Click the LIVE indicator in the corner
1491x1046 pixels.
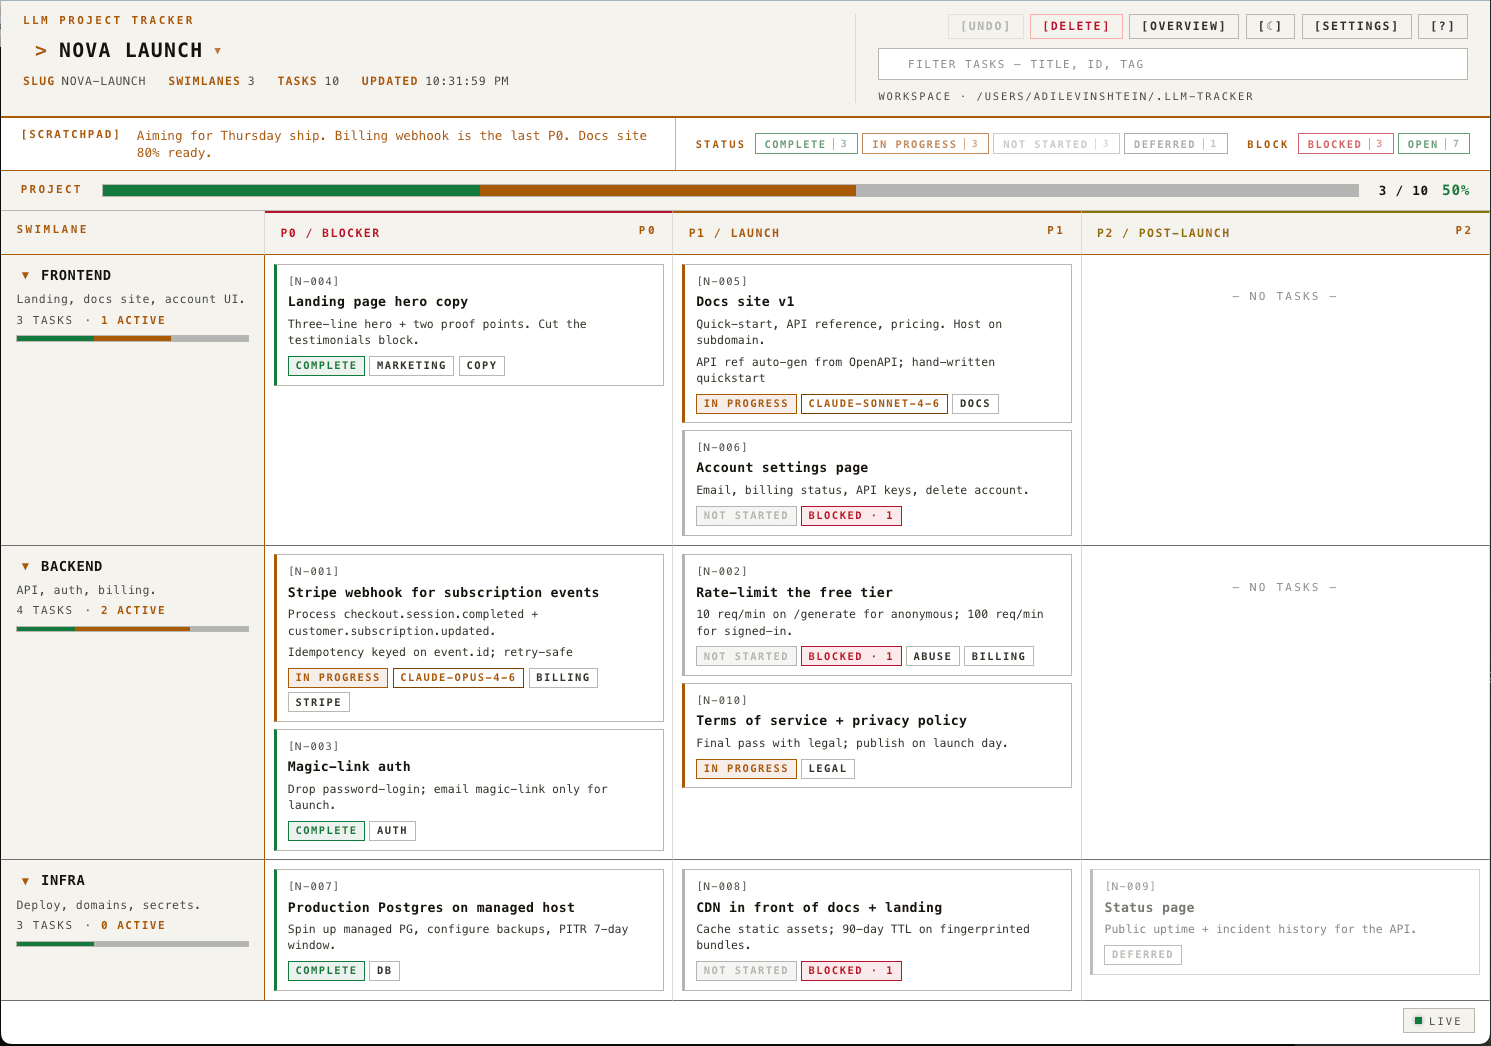pyautogui.click(x=1439, y=1021)
